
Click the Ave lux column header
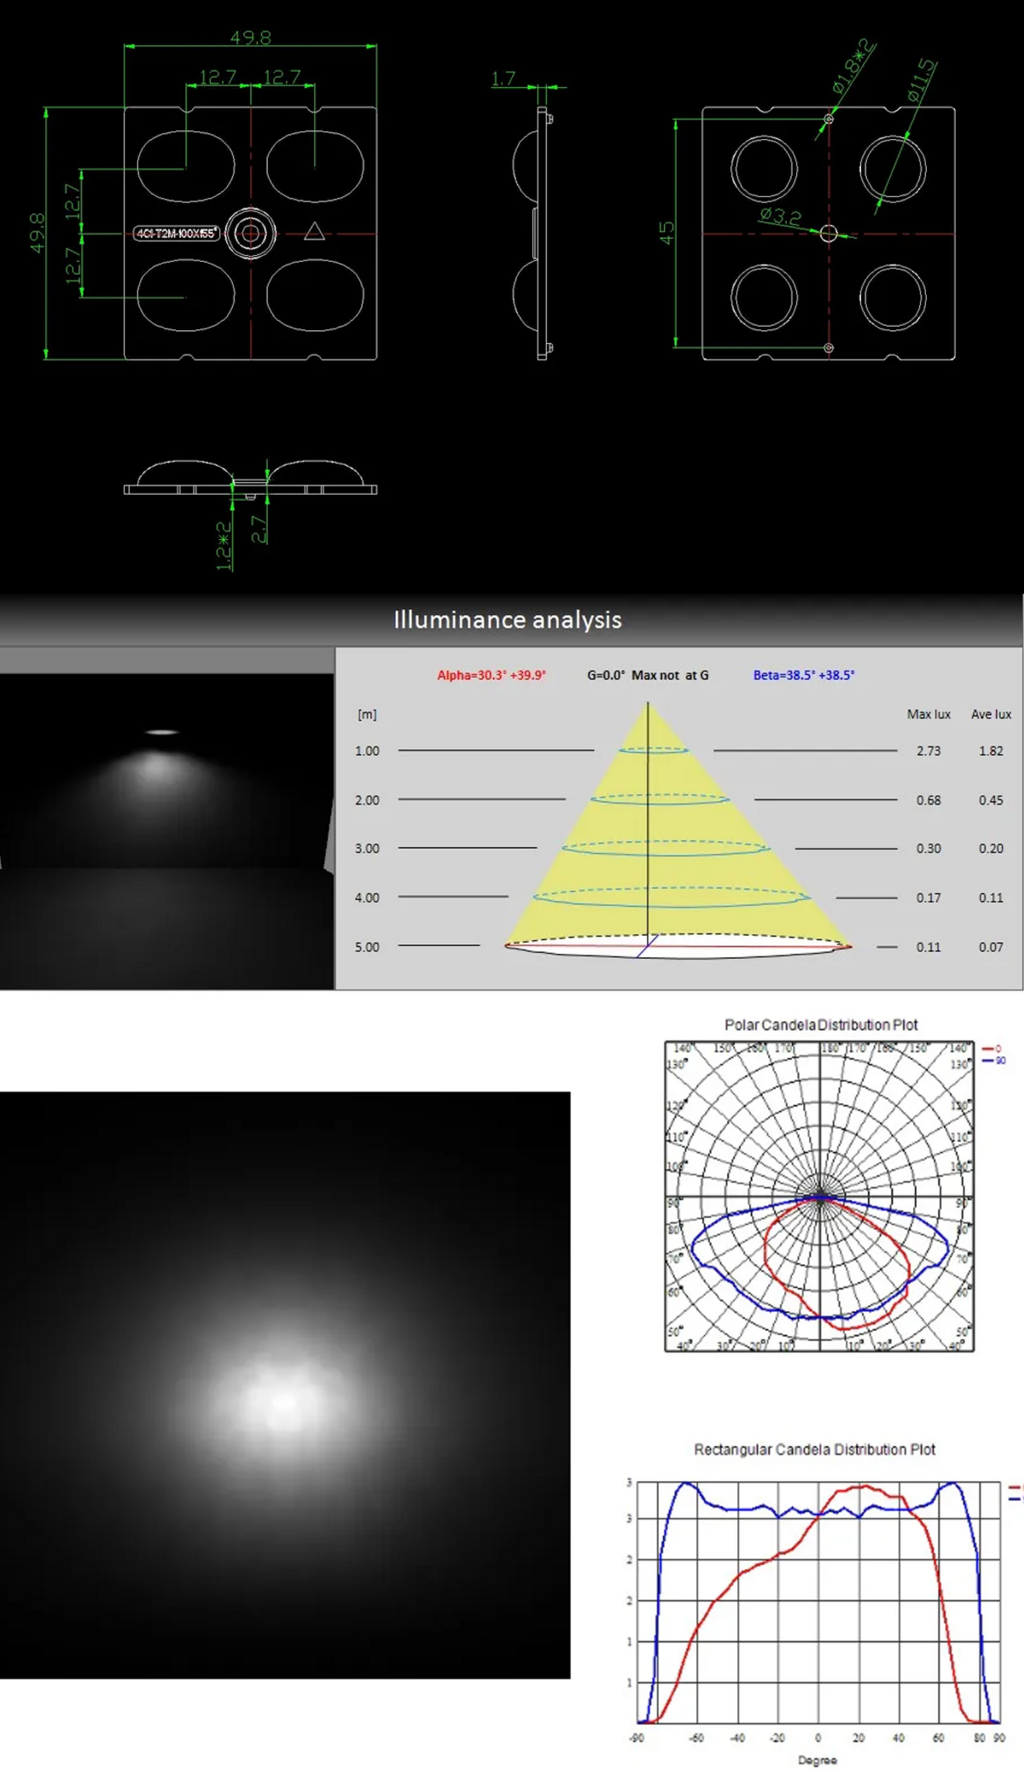coord(991,714)
